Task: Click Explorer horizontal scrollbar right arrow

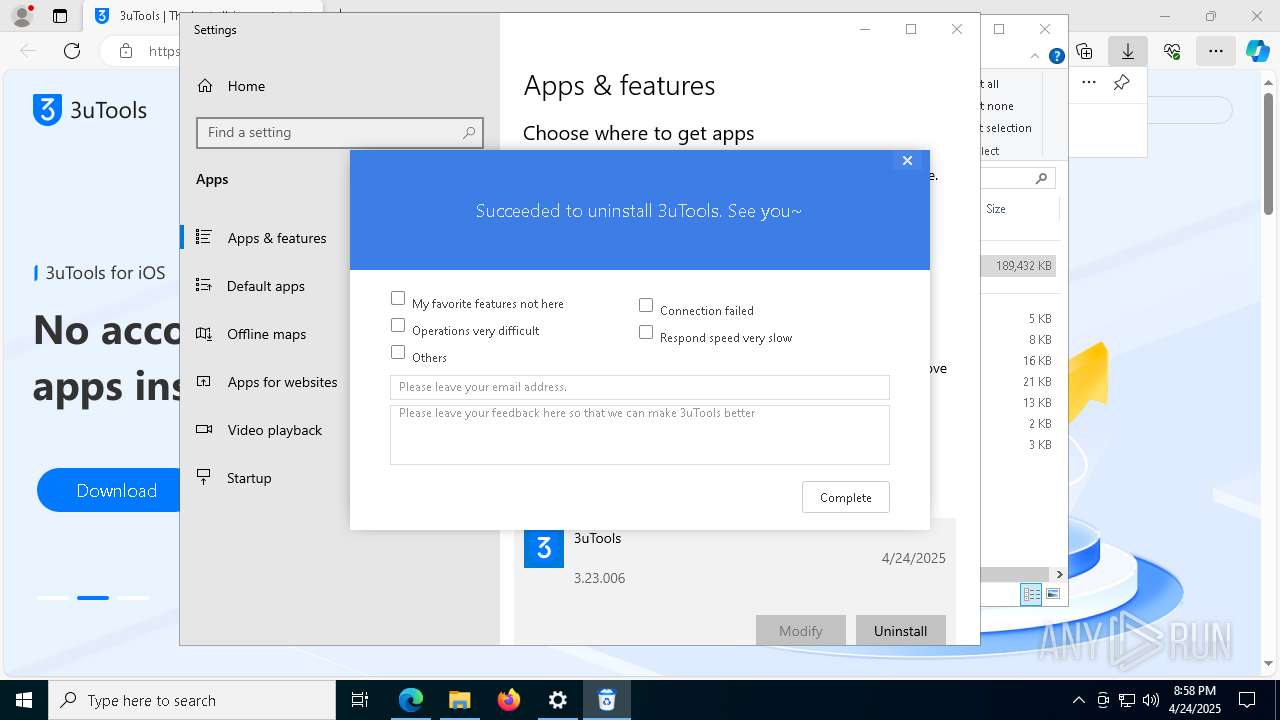Action: (1059, 575)
